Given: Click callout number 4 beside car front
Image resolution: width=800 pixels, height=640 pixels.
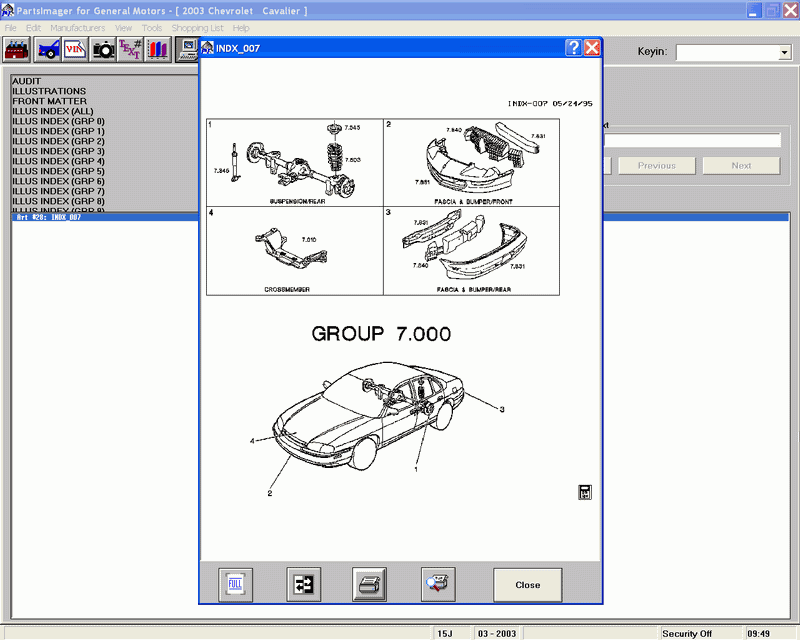Looking at the screenshot, I should click(252, 440).
